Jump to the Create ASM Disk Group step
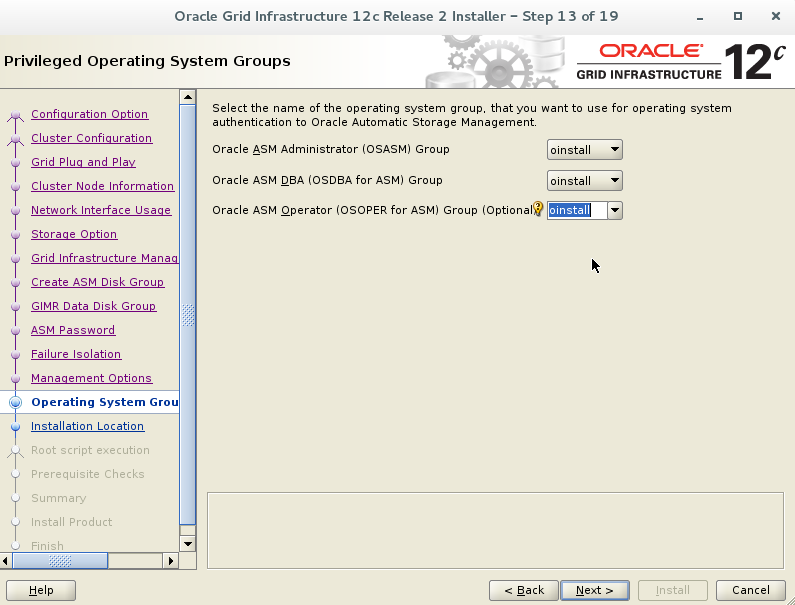The image size is (795, 605). pos(97,282)
